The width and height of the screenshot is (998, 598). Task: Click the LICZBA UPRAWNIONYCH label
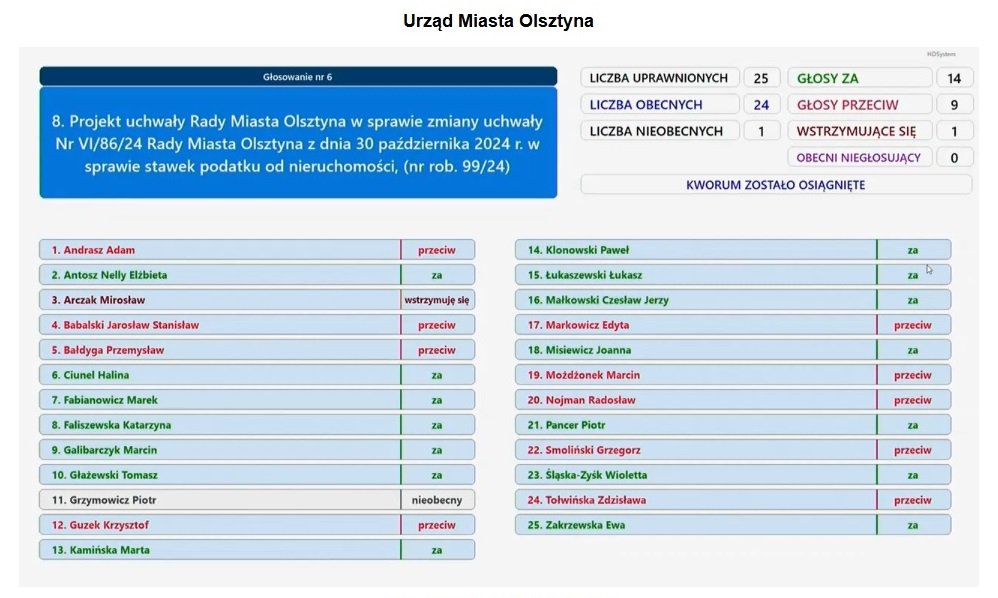tap(659, 78)
